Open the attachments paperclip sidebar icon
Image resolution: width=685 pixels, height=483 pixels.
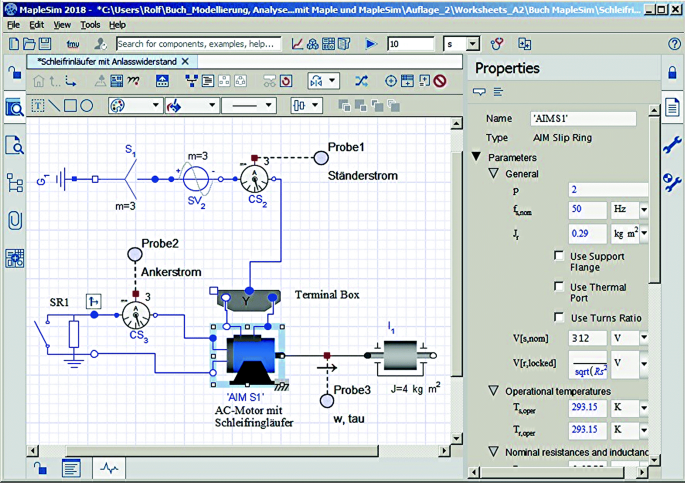point(14,221)
